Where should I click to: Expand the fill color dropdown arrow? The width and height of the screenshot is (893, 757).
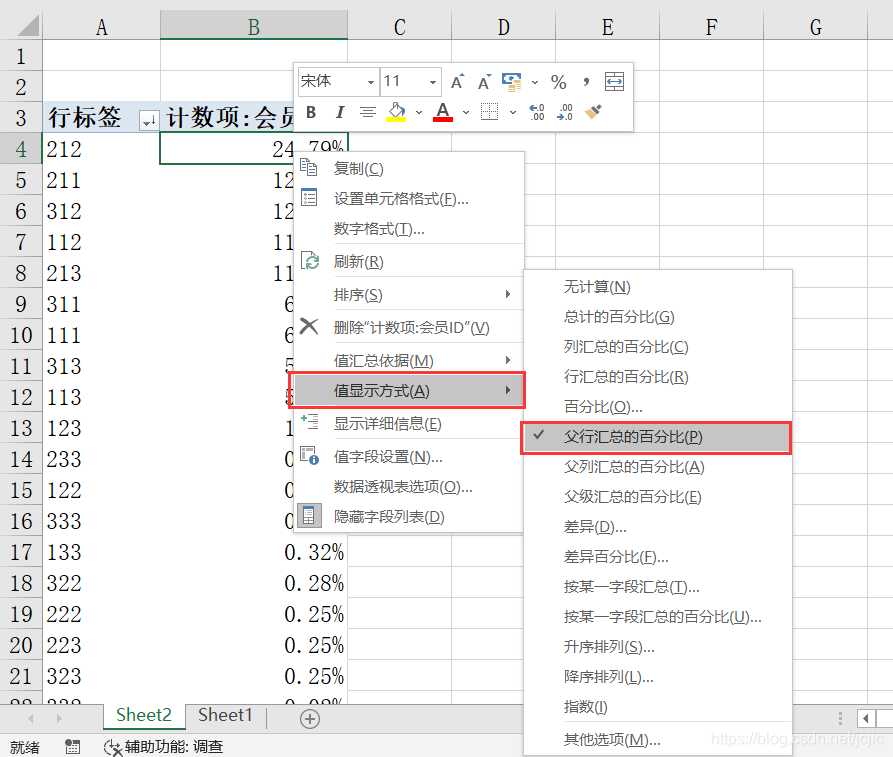tap(419, 113)
